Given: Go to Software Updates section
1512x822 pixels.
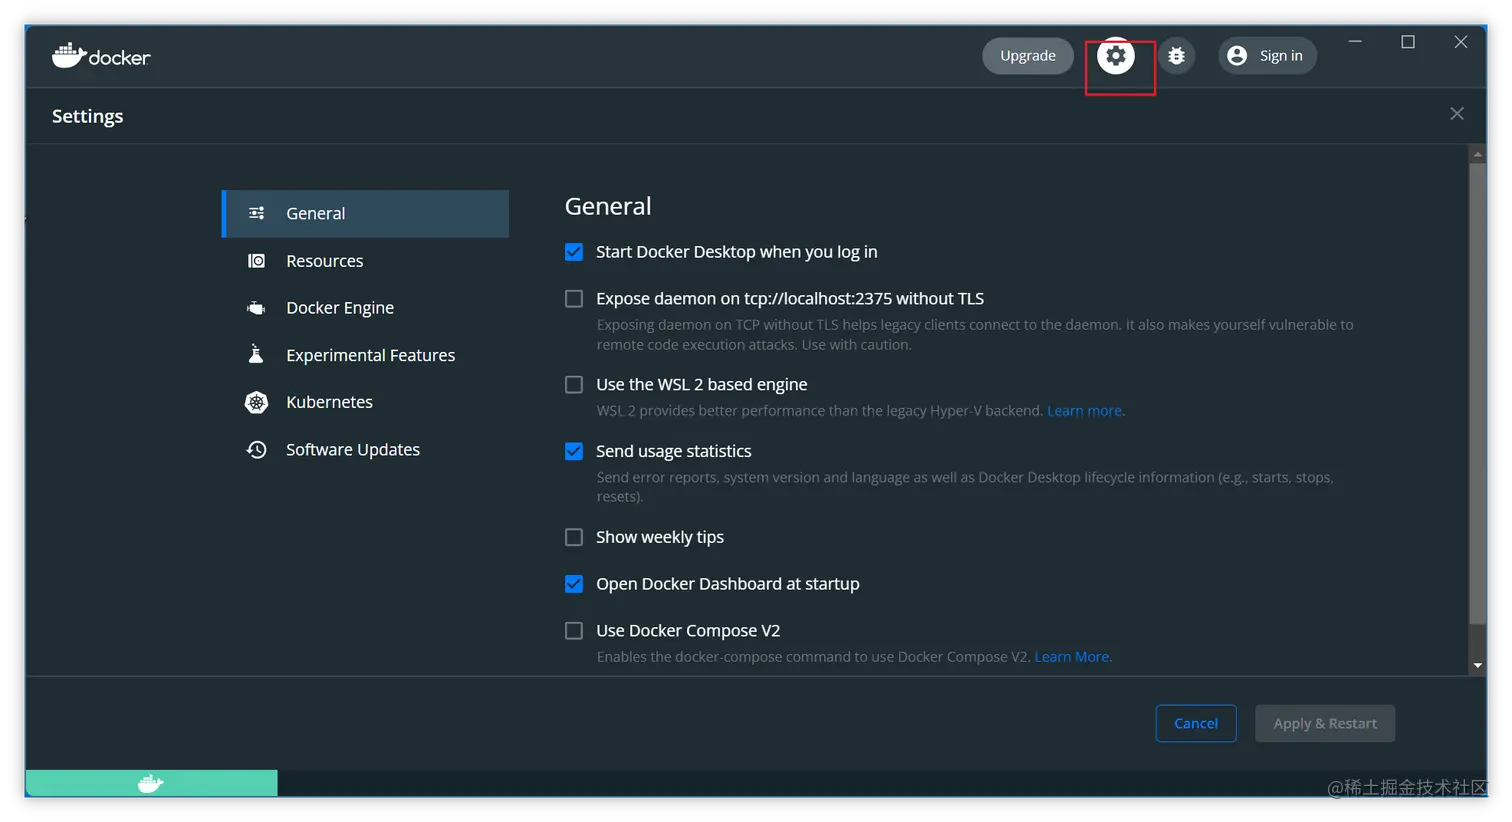Looking at the screenshot, I should point(365,450).
